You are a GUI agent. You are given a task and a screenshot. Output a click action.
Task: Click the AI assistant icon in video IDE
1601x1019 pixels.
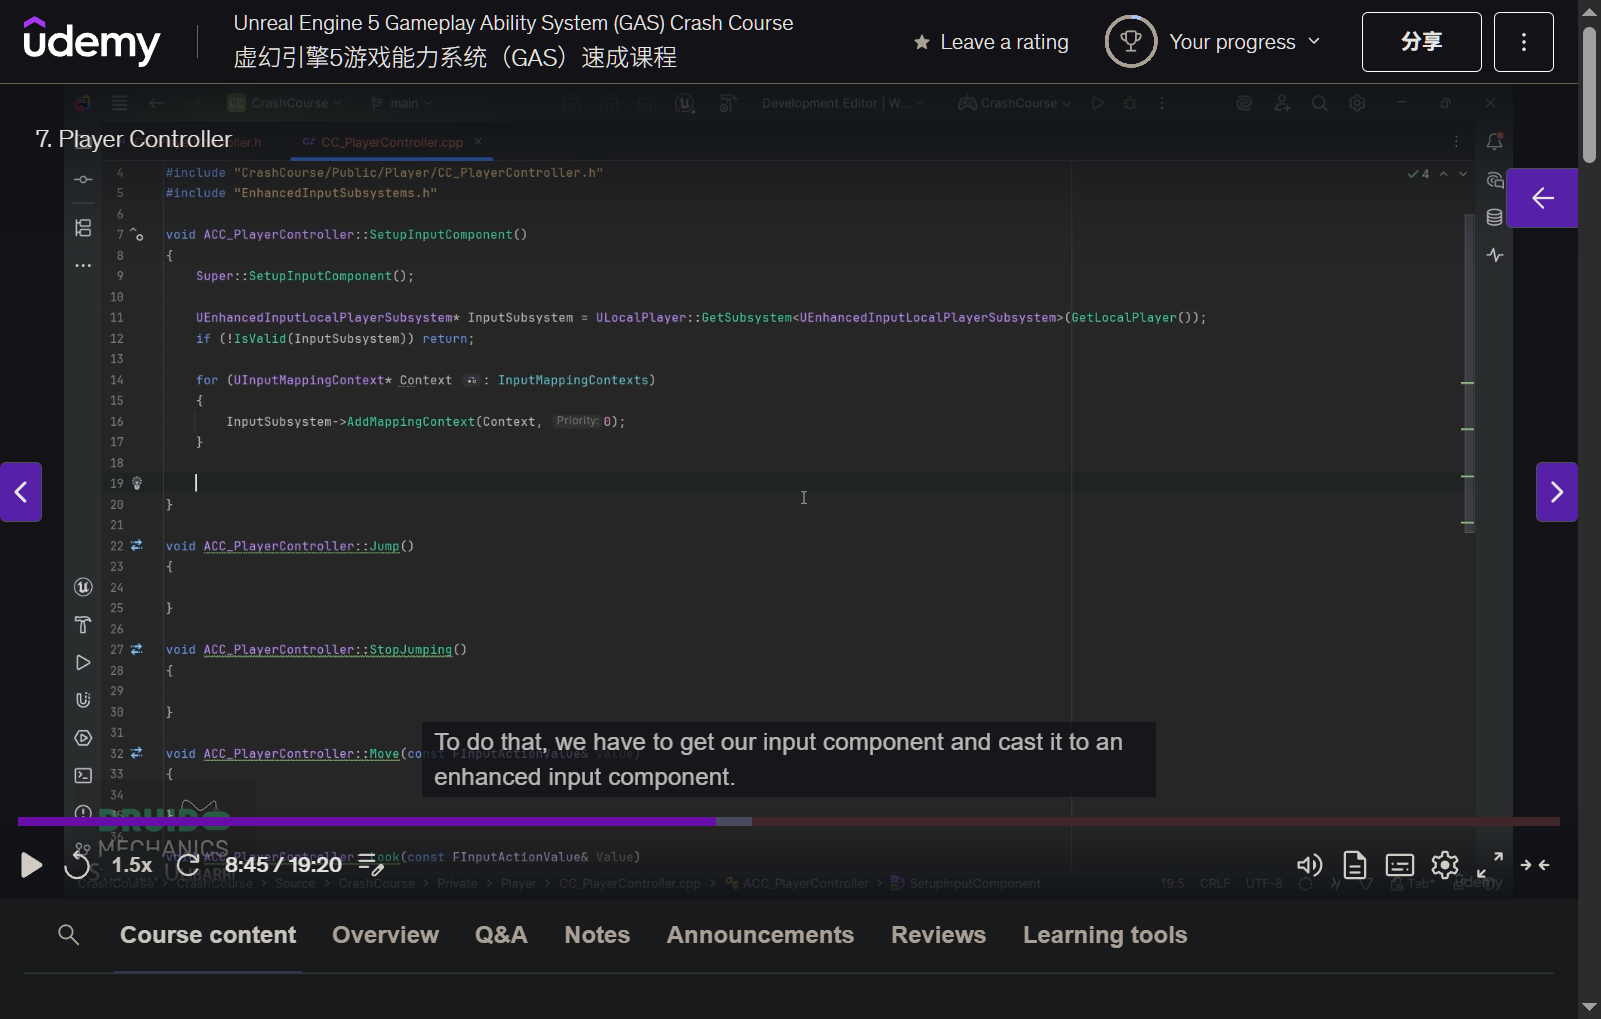[1495, 180]
